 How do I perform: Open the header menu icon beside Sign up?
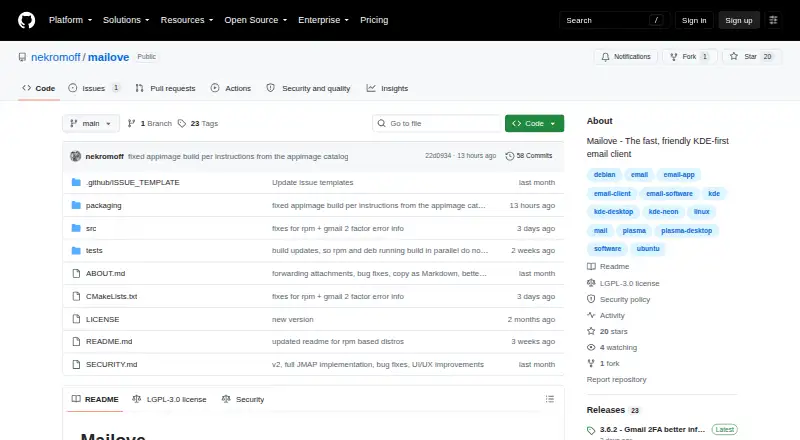point(773,20)
